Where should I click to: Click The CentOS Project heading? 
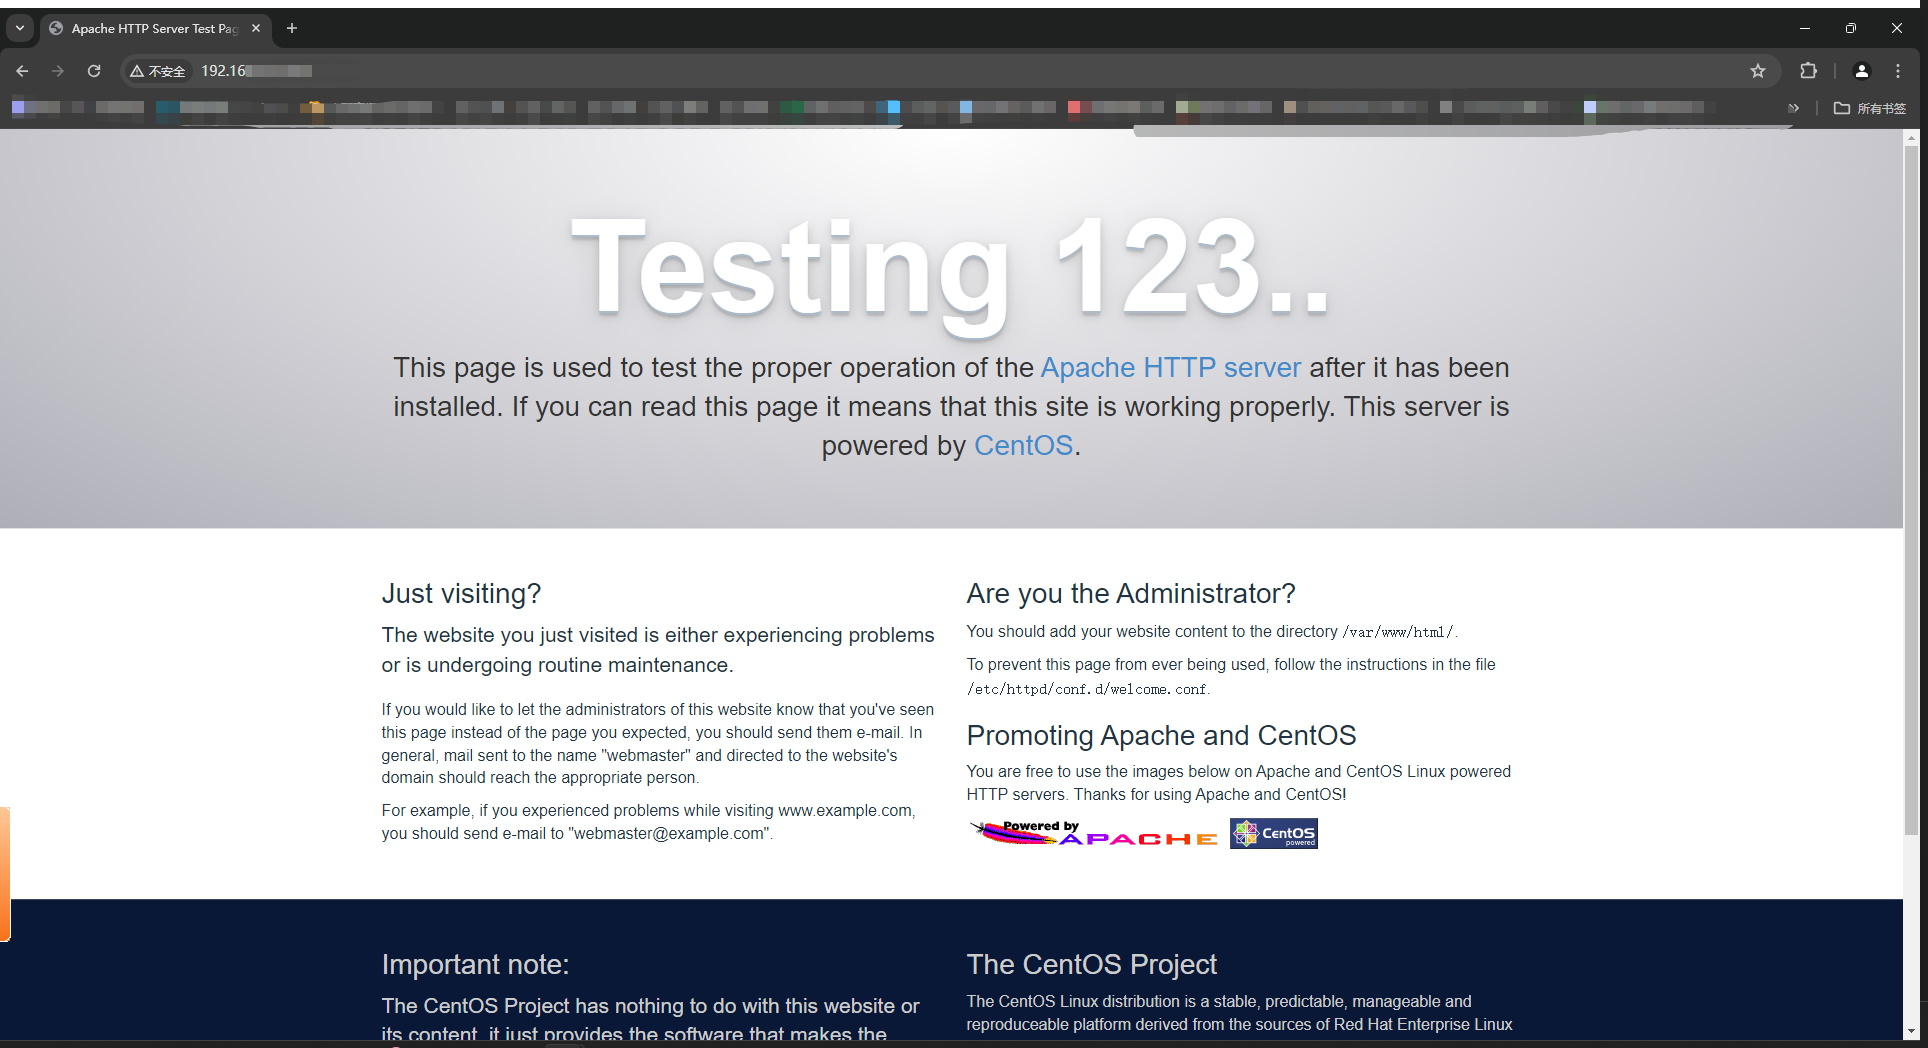tap(1092, 965)
